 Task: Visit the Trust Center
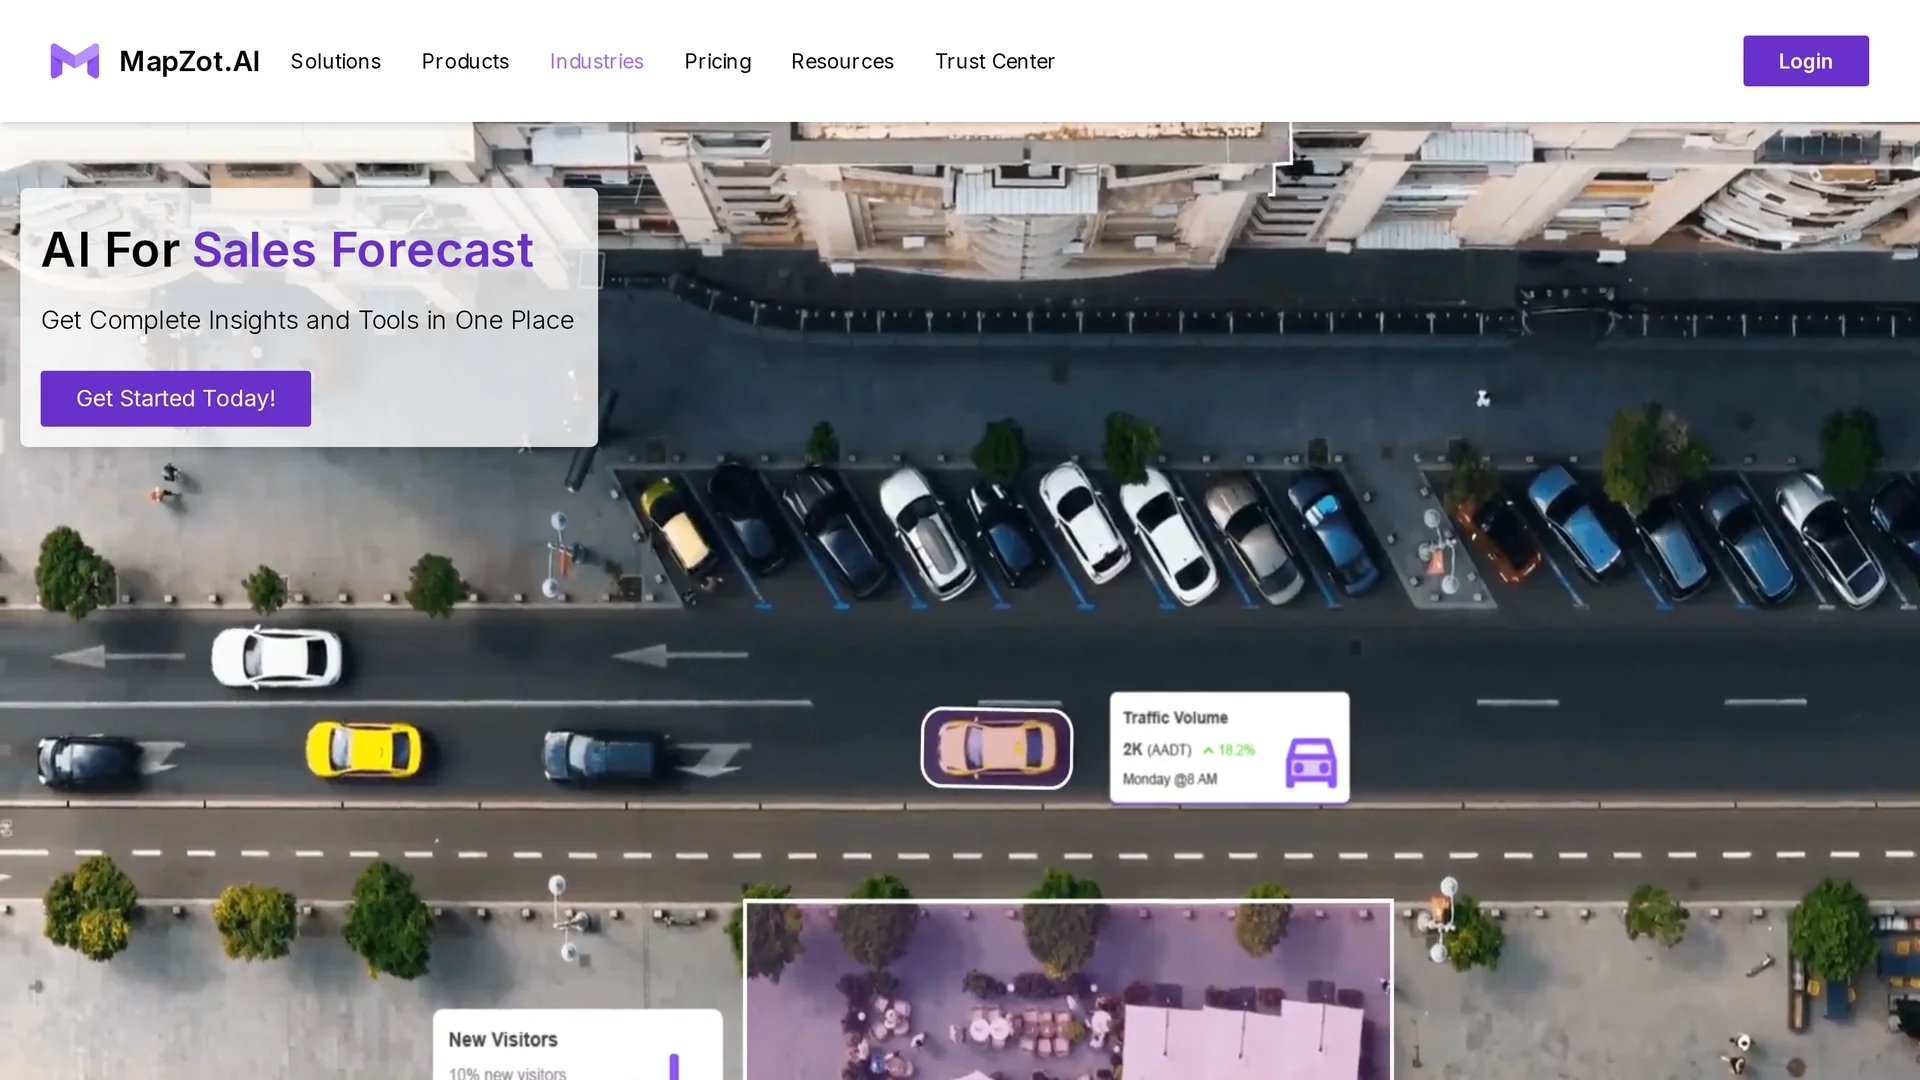coord(995,61)
